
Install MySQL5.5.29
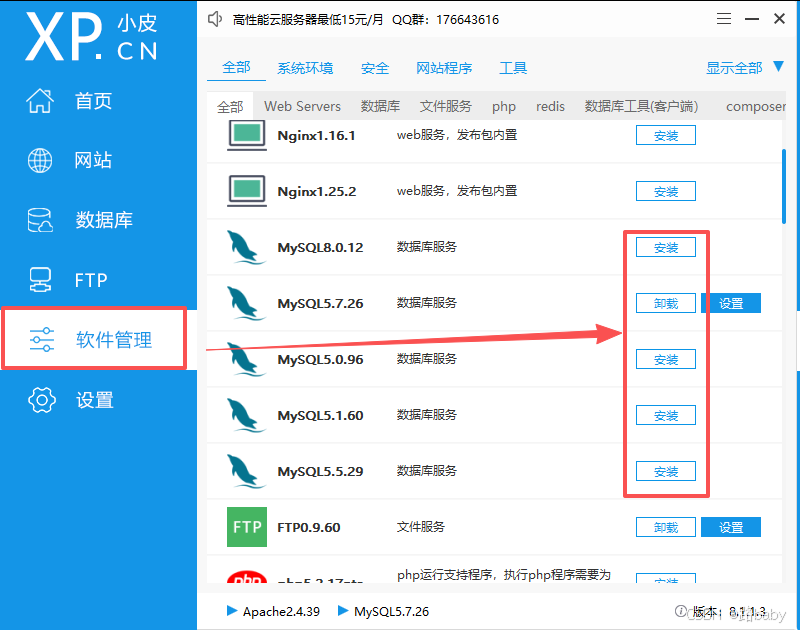pyautogui.click(x=665, y=471)
